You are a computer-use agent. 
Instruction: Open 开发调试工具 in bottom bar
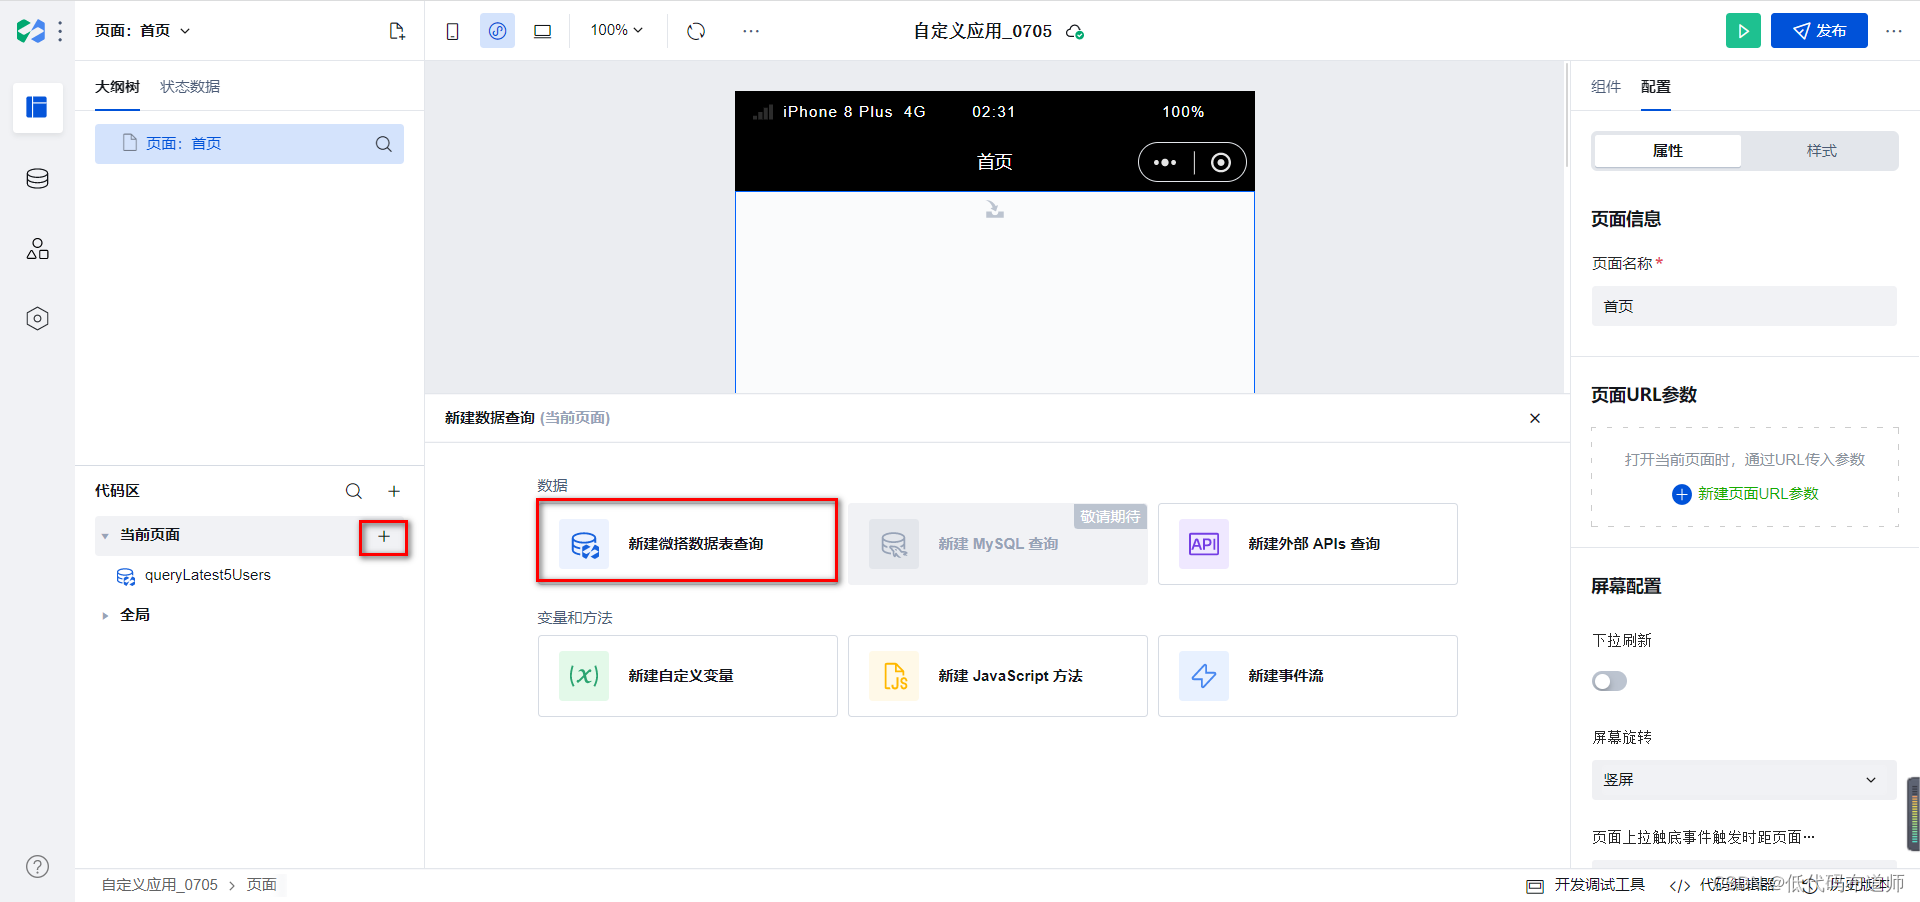(x=1586, y=885)
